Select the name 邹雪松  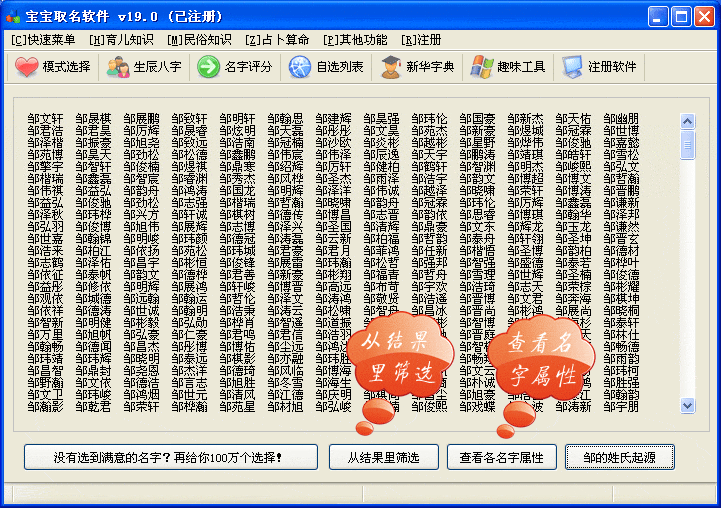[621, 154]
